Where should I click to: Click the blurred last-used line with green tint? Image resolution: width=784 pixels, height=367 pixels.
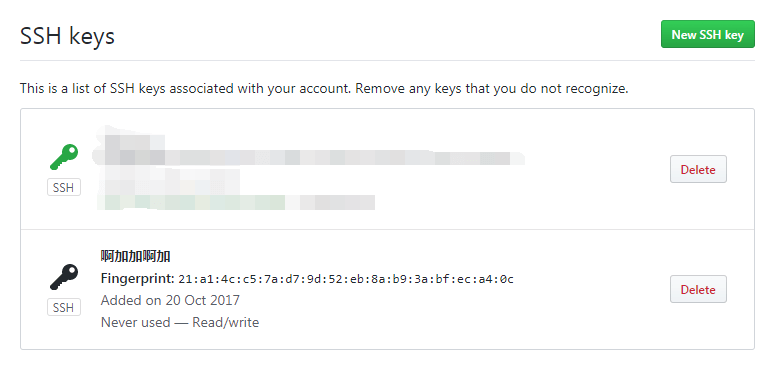[x=238, y=202]
